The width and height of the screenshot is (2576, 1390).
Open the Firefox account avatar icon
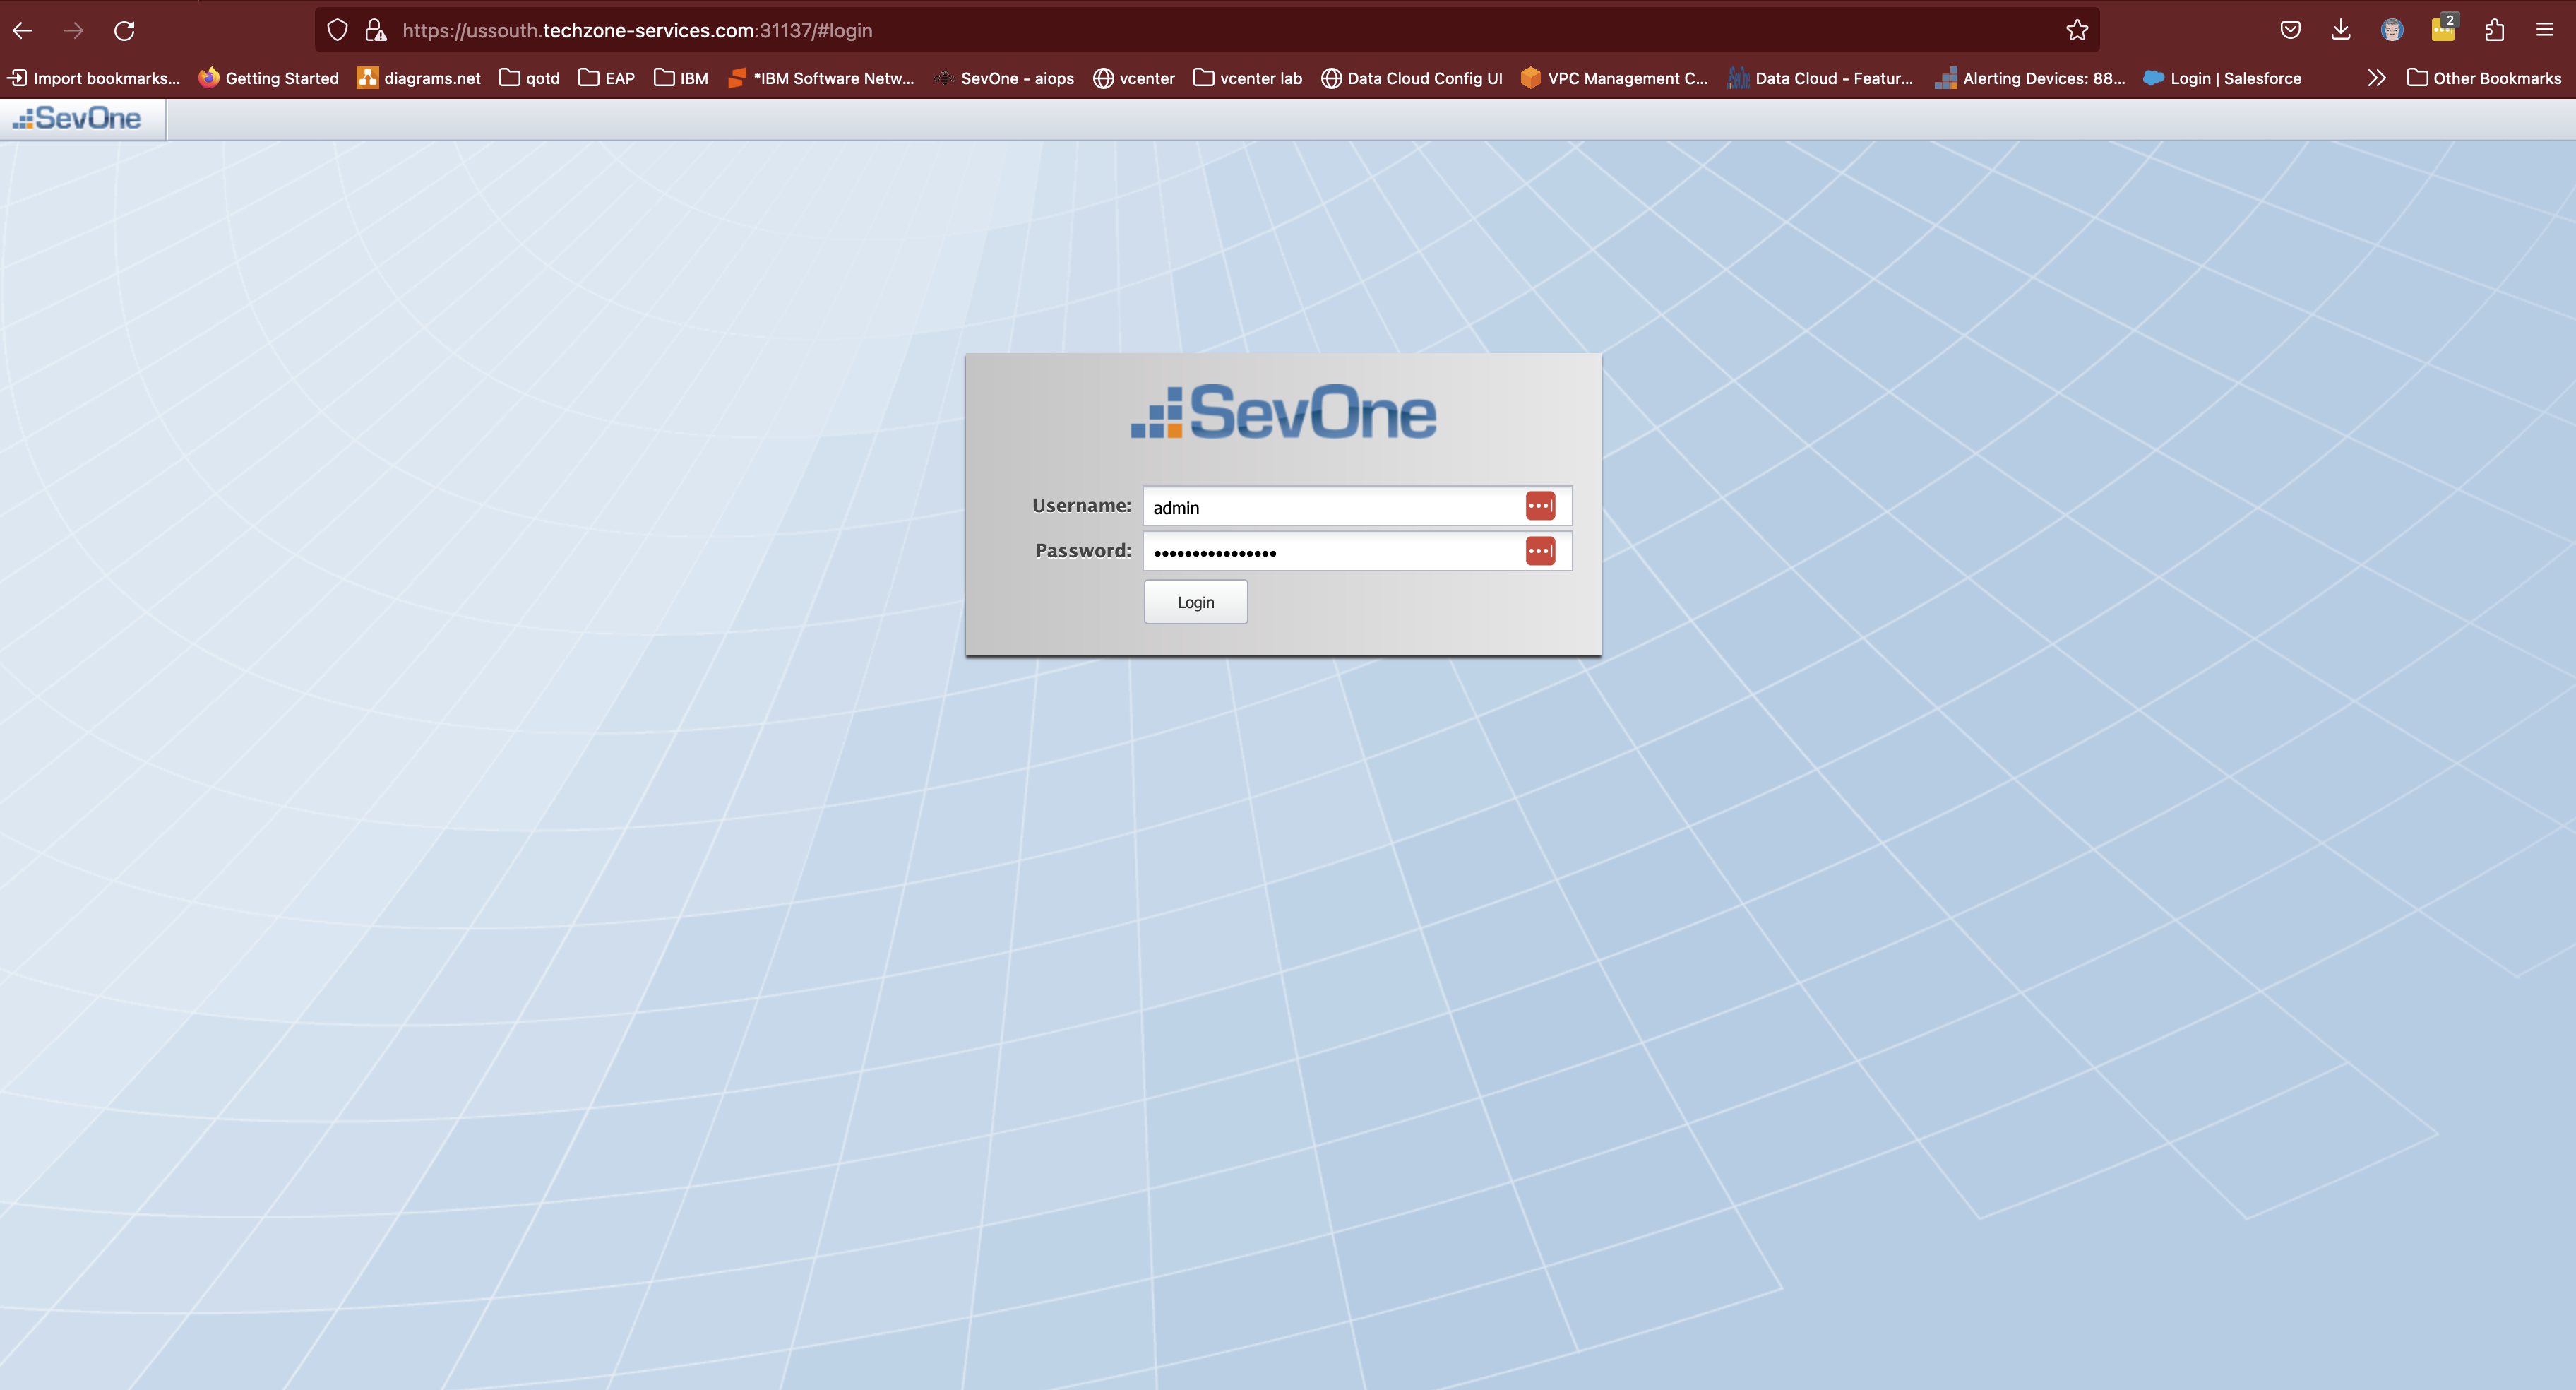2392,30
